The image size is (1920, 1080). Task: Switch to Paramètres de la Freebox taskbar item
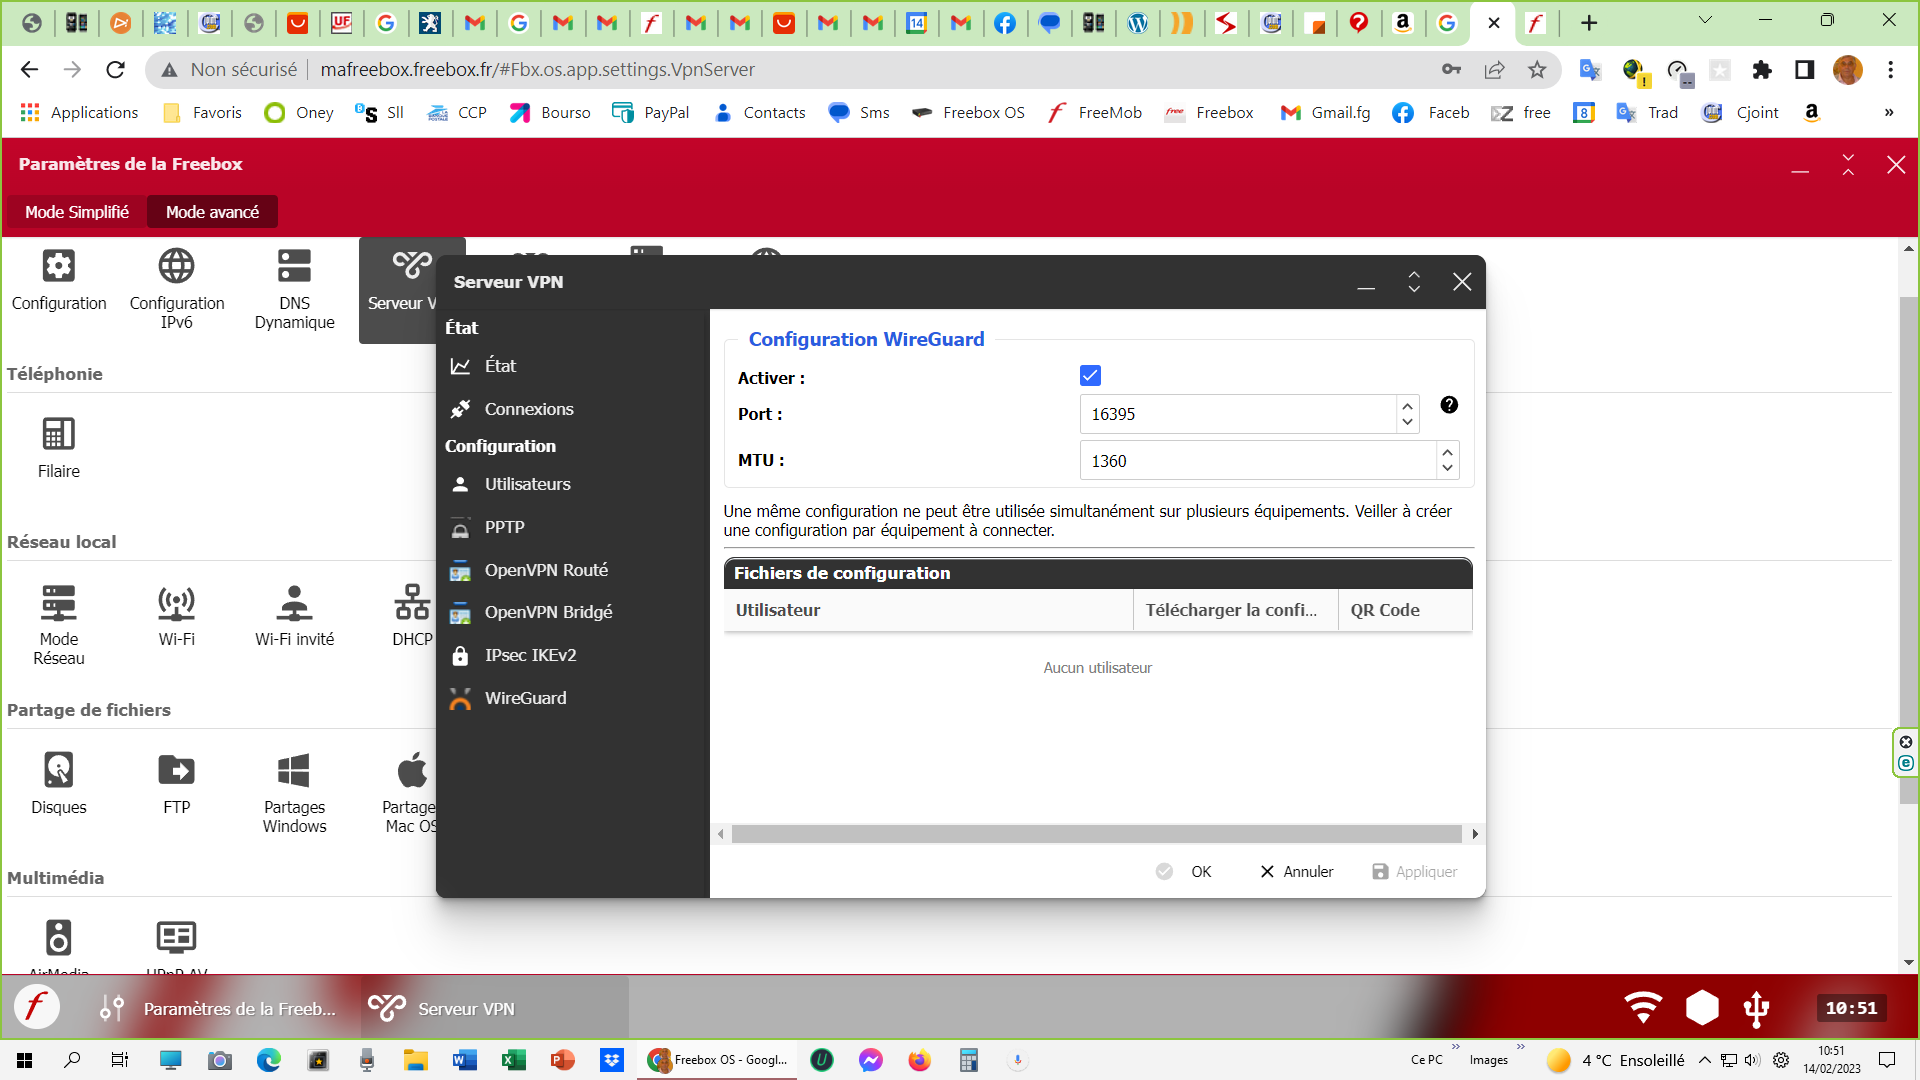(x=219, y=1008)
